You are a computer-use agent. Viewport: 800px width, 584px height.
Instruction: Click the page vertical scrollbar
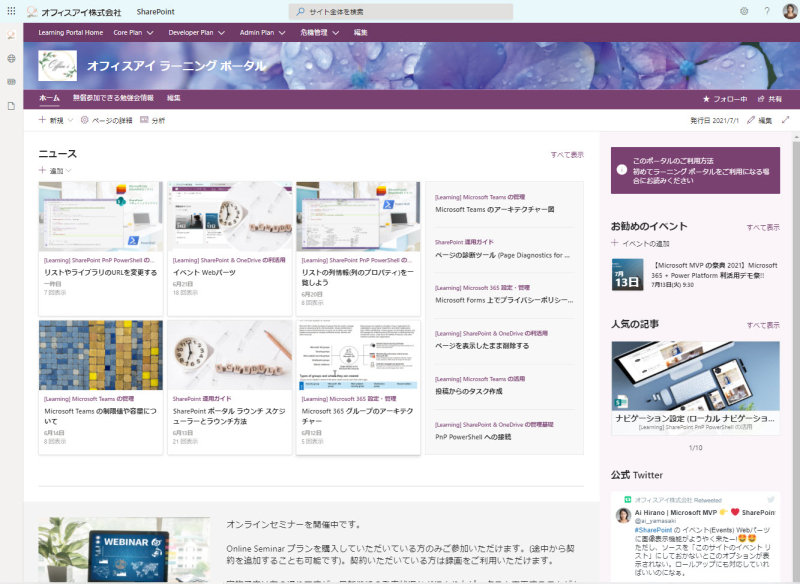pos(796,357)
